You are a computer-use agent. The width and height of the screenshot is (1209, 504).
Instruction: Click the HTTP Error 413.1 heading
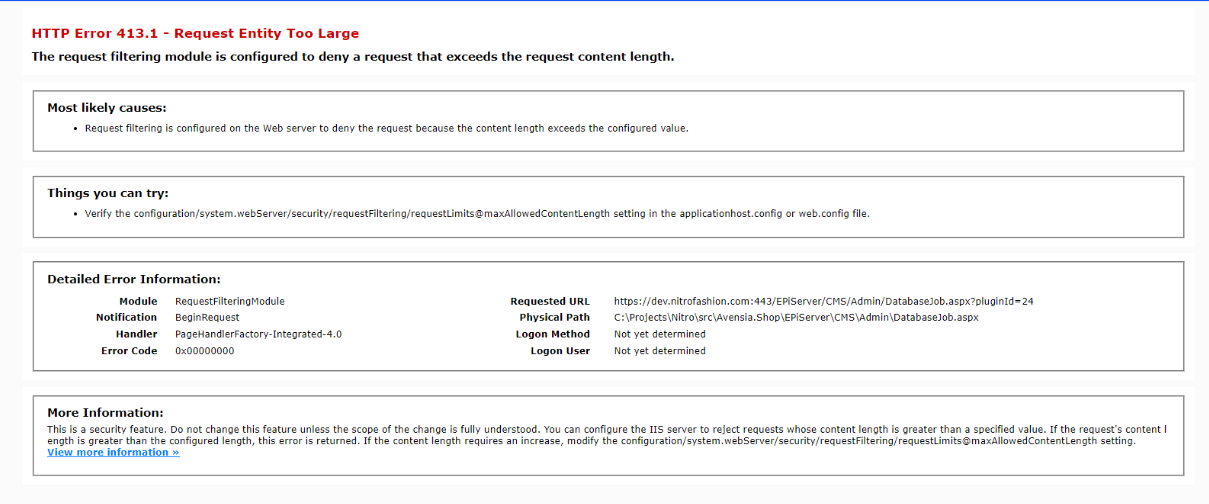tap(195, 33)
